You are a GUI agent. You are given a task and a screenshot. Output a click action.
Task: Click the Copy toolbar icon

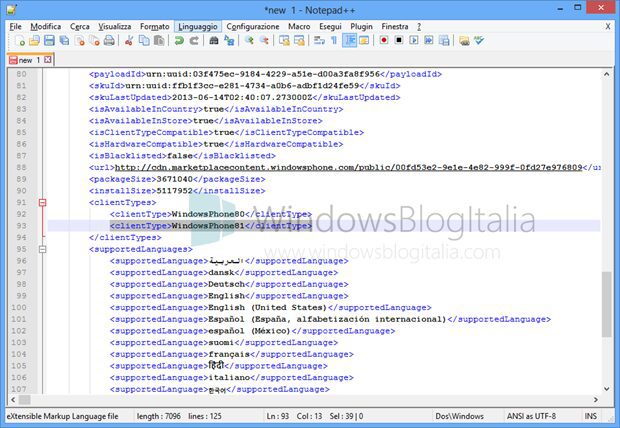click(x=144, y=40)
